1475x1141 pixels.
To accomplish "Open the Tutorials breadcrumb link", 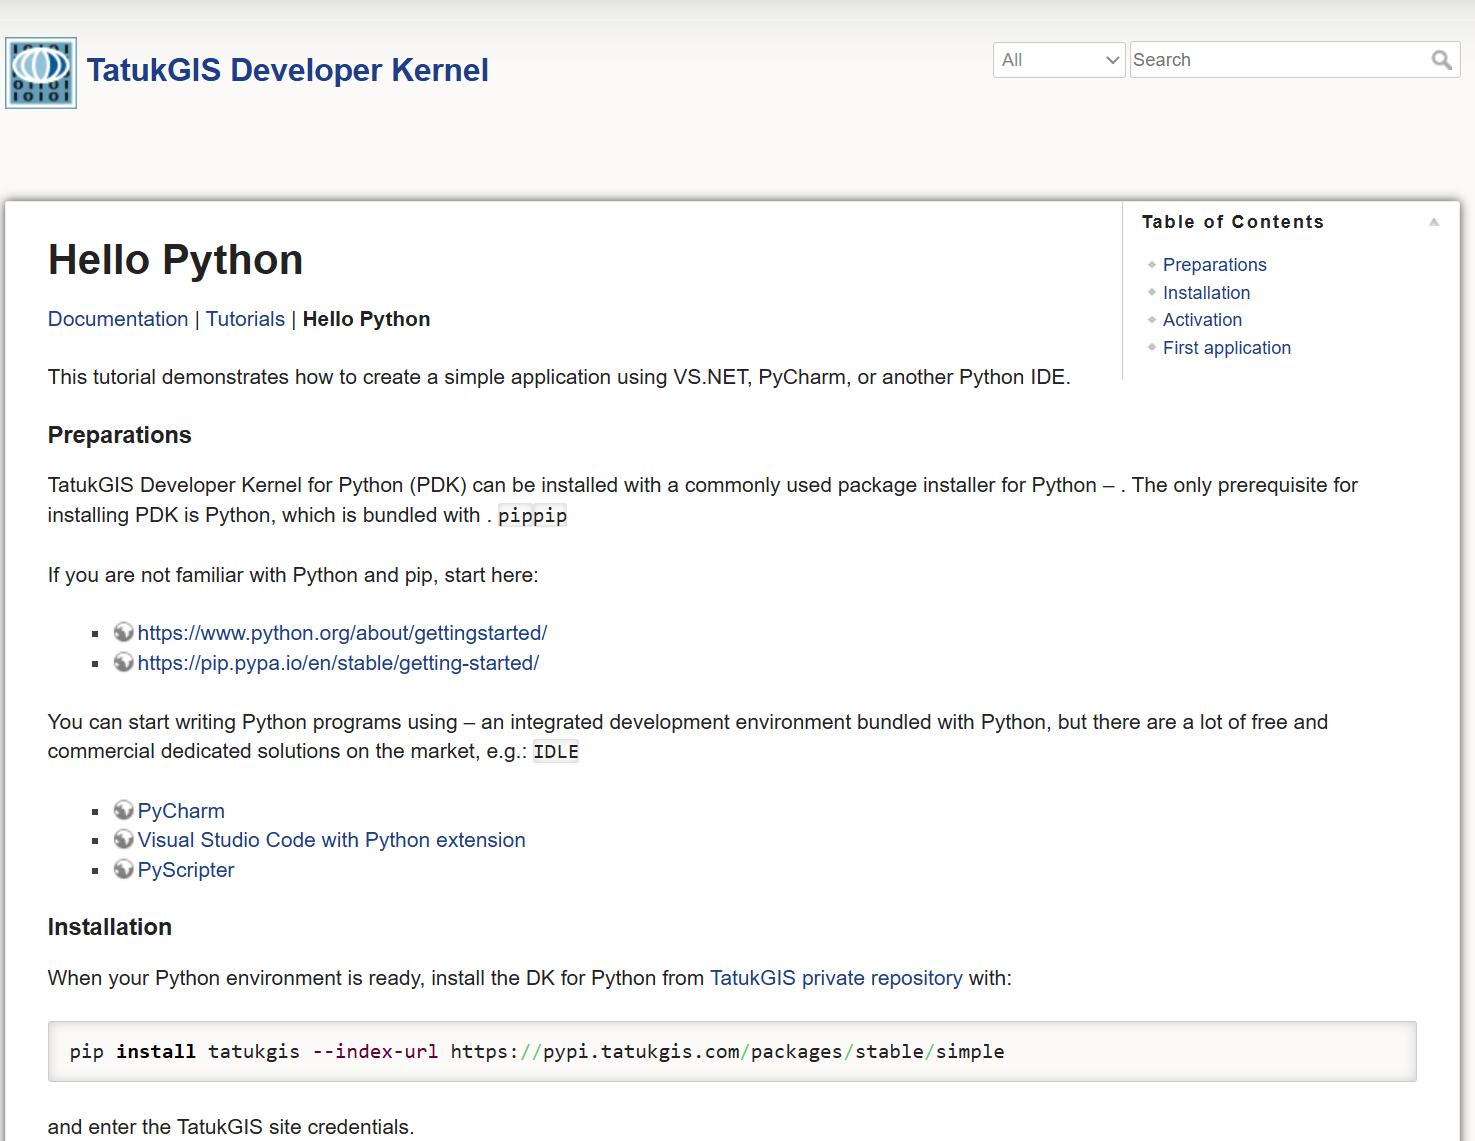I will pyautogui.click(x=245, y=319).
